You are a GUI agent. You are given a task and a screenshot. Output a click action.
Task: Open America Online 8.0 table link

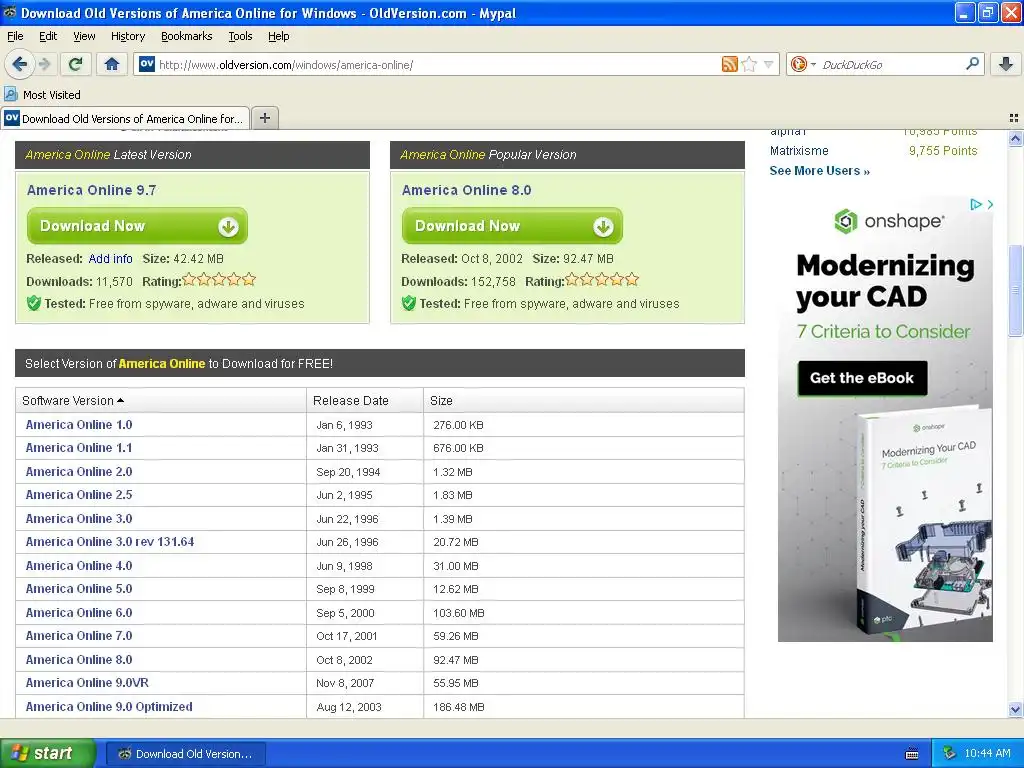79,660
